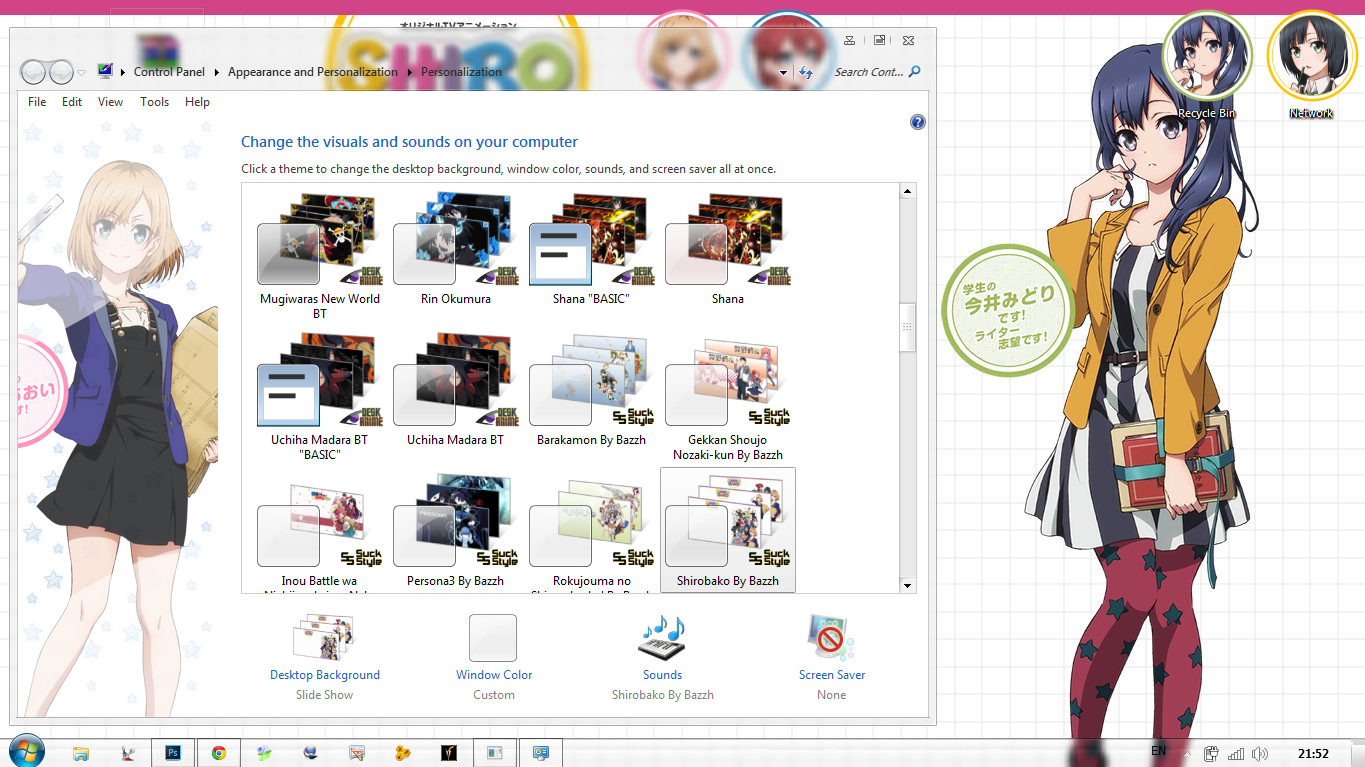Open Photoshop from the taskbar
Image resolution: width=1365 pixels, height=767 pixels.
[x=173, y=752]
